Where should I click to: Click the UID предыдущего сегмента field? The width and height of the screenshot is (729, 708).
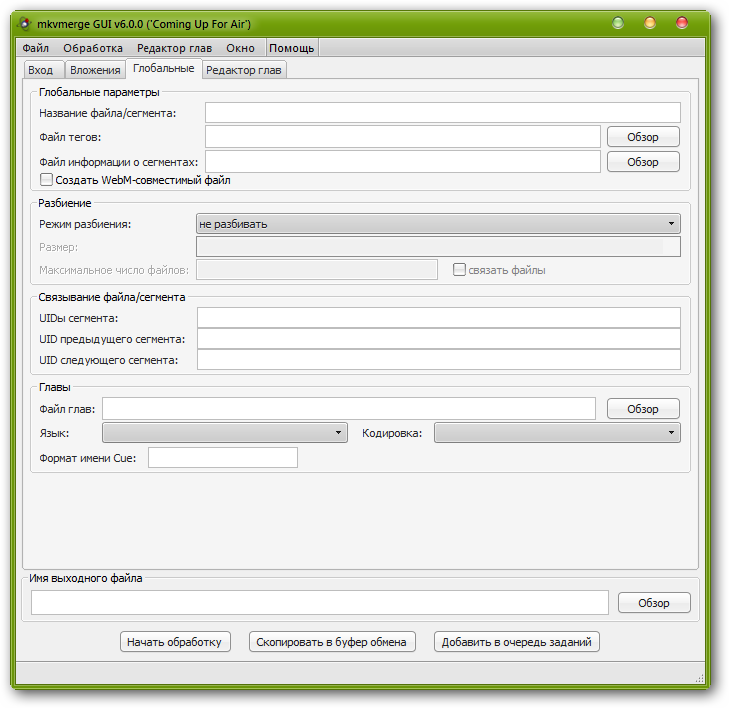[x=438, y=339]
